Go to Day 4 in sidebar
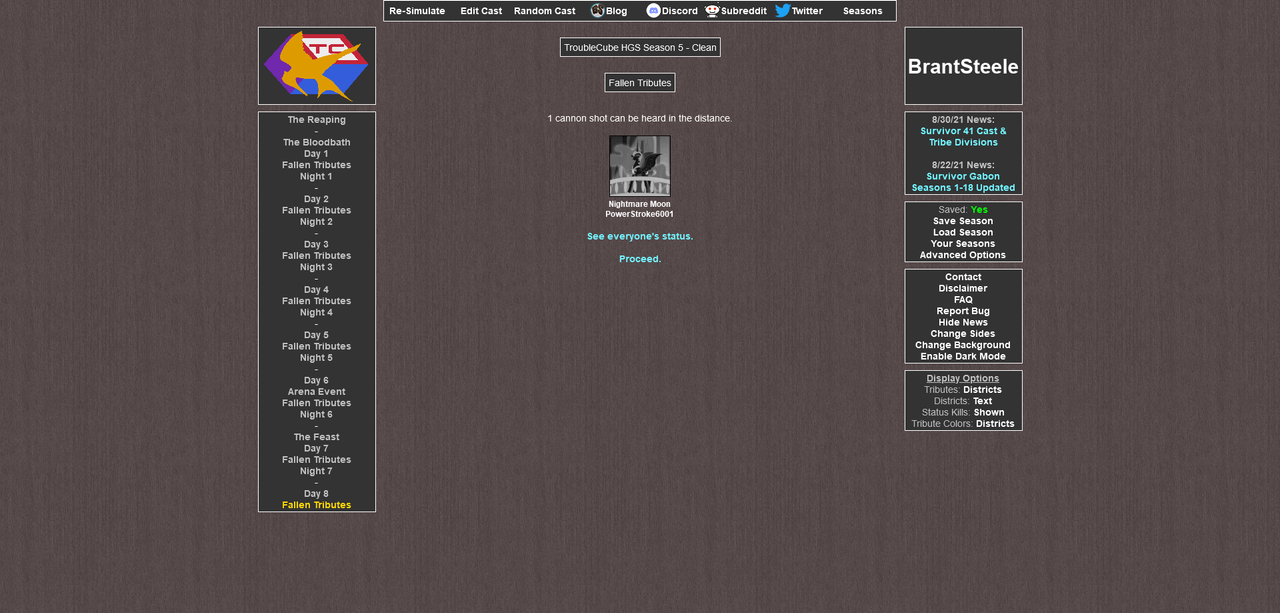This screenshot has height=613, width=1280. (x=317, y=290)
